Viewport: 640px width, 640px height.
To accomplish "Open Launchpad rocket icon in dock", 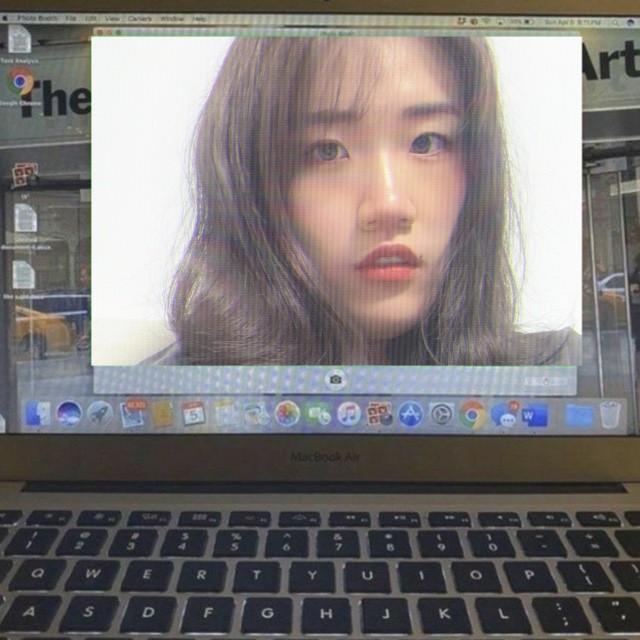I will (x=100, y=413).
